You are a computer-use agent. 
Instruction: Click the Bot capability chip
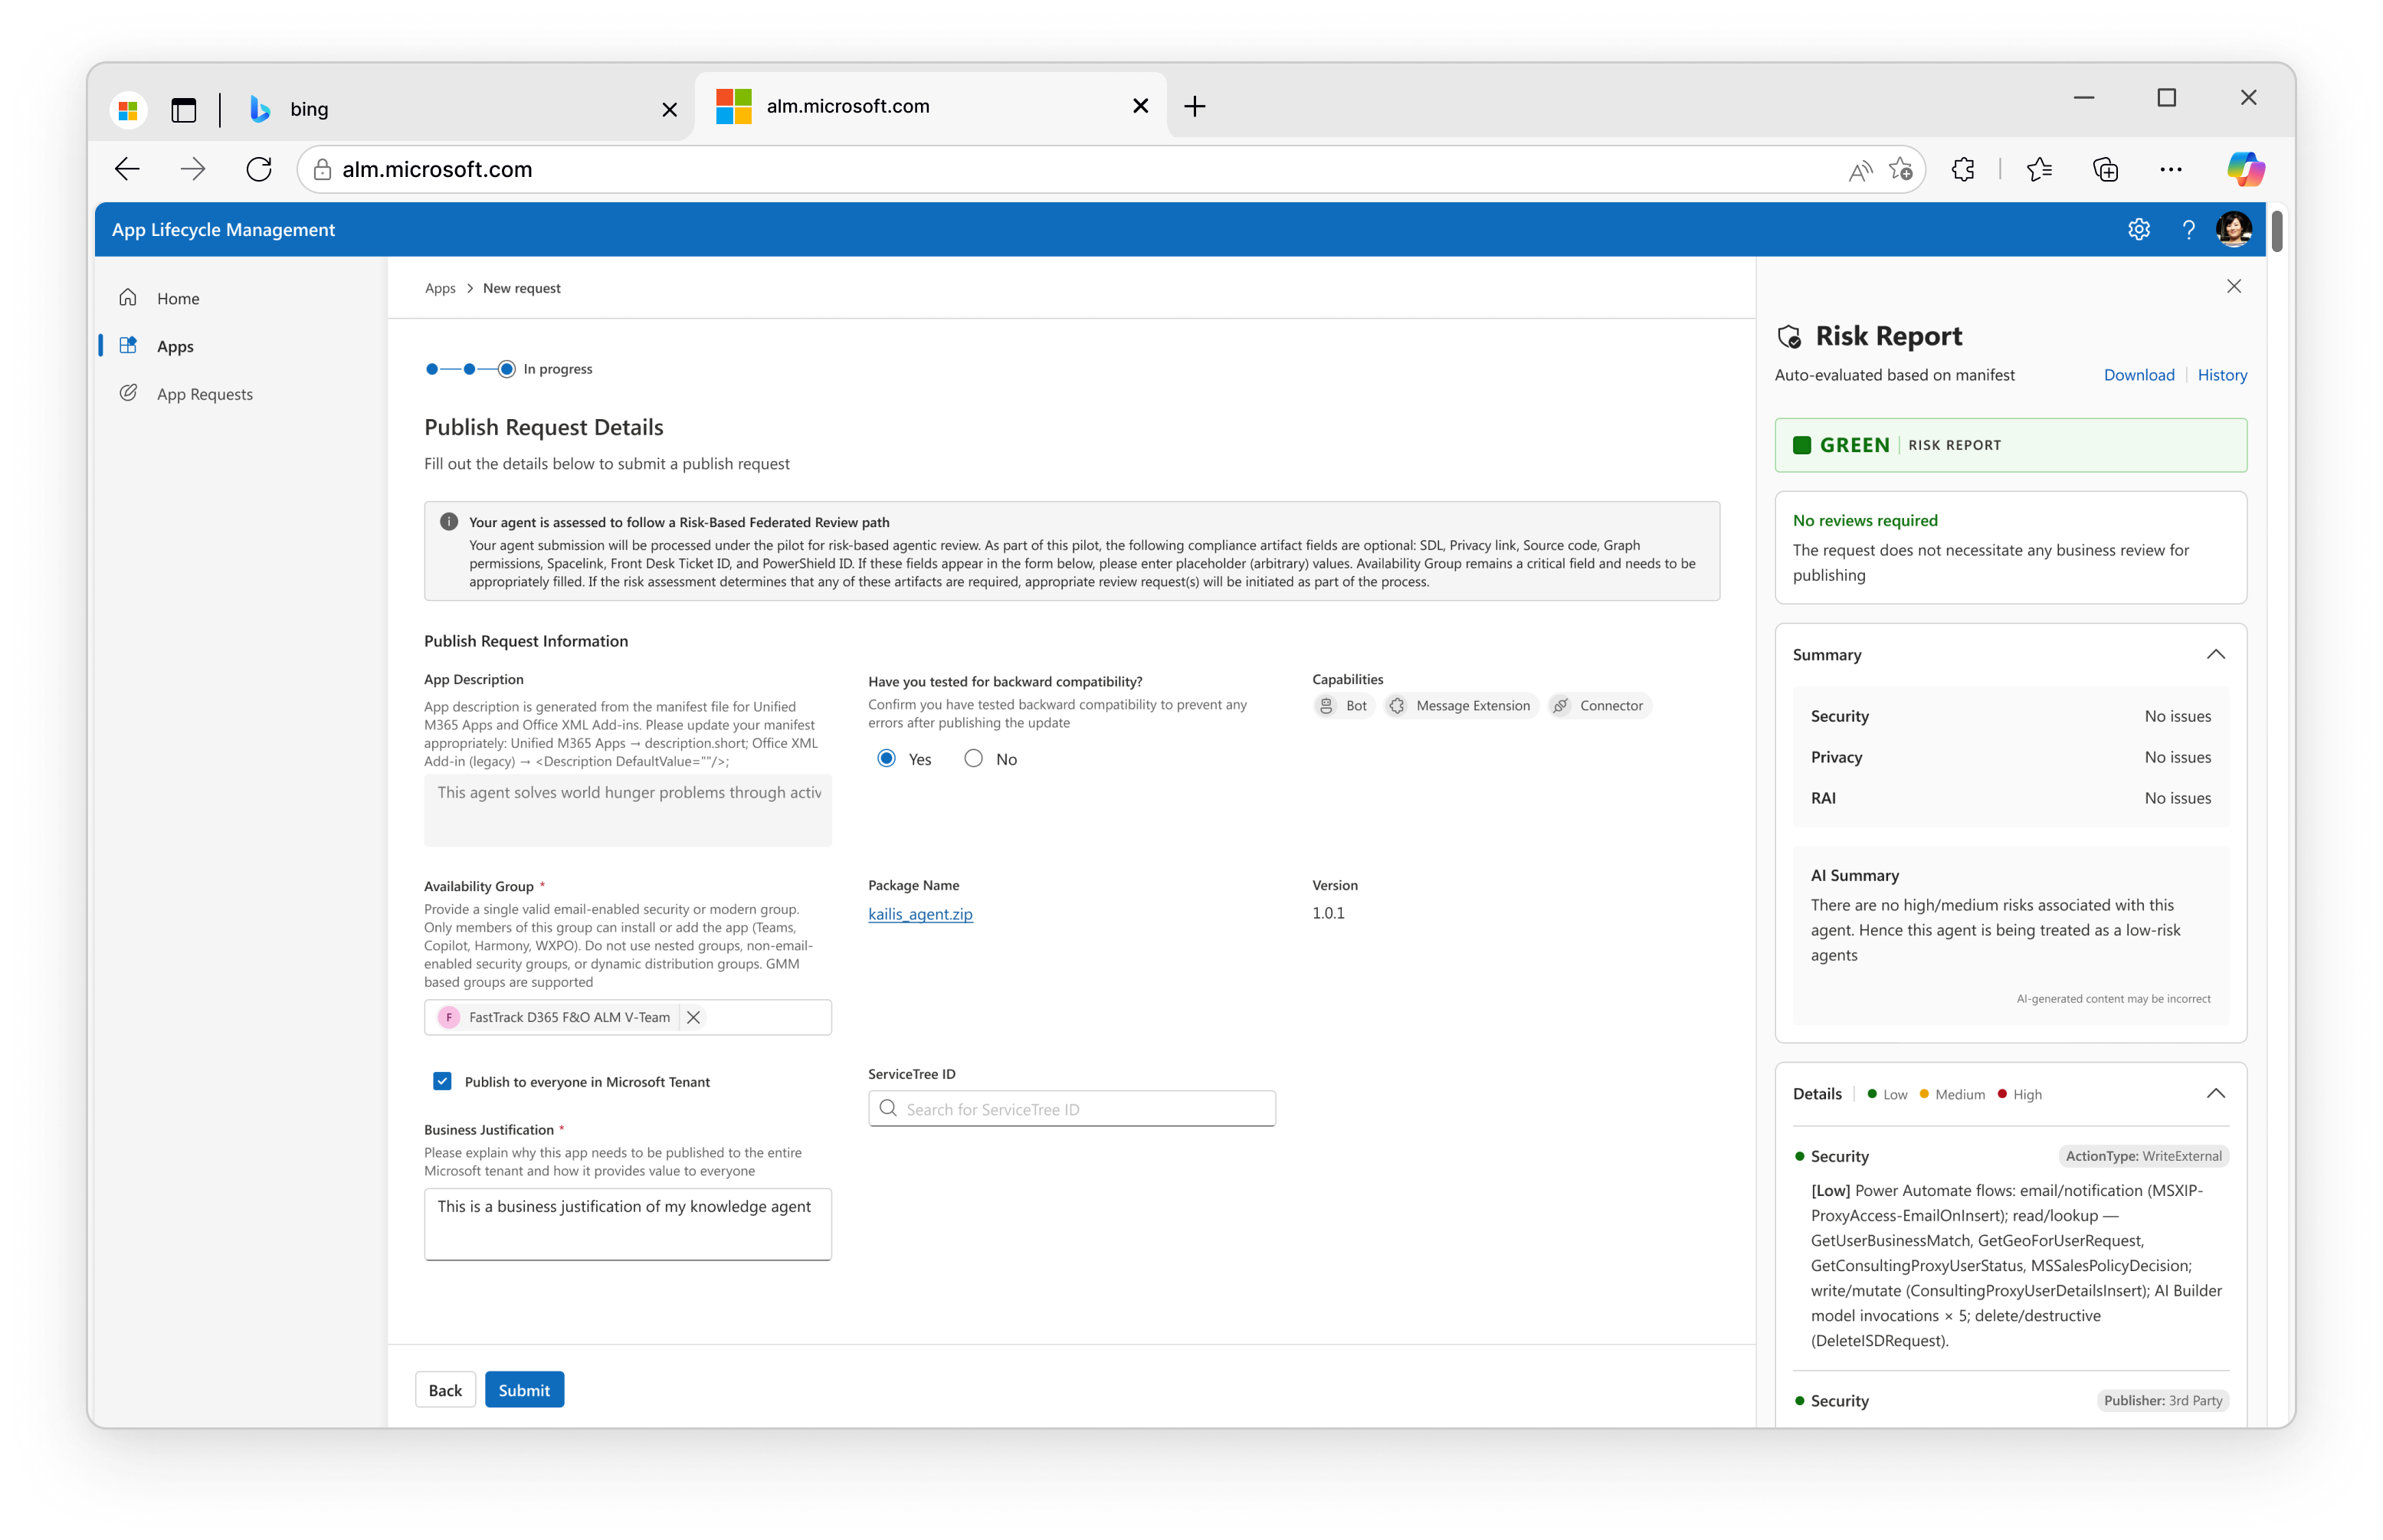(1344, 706)
